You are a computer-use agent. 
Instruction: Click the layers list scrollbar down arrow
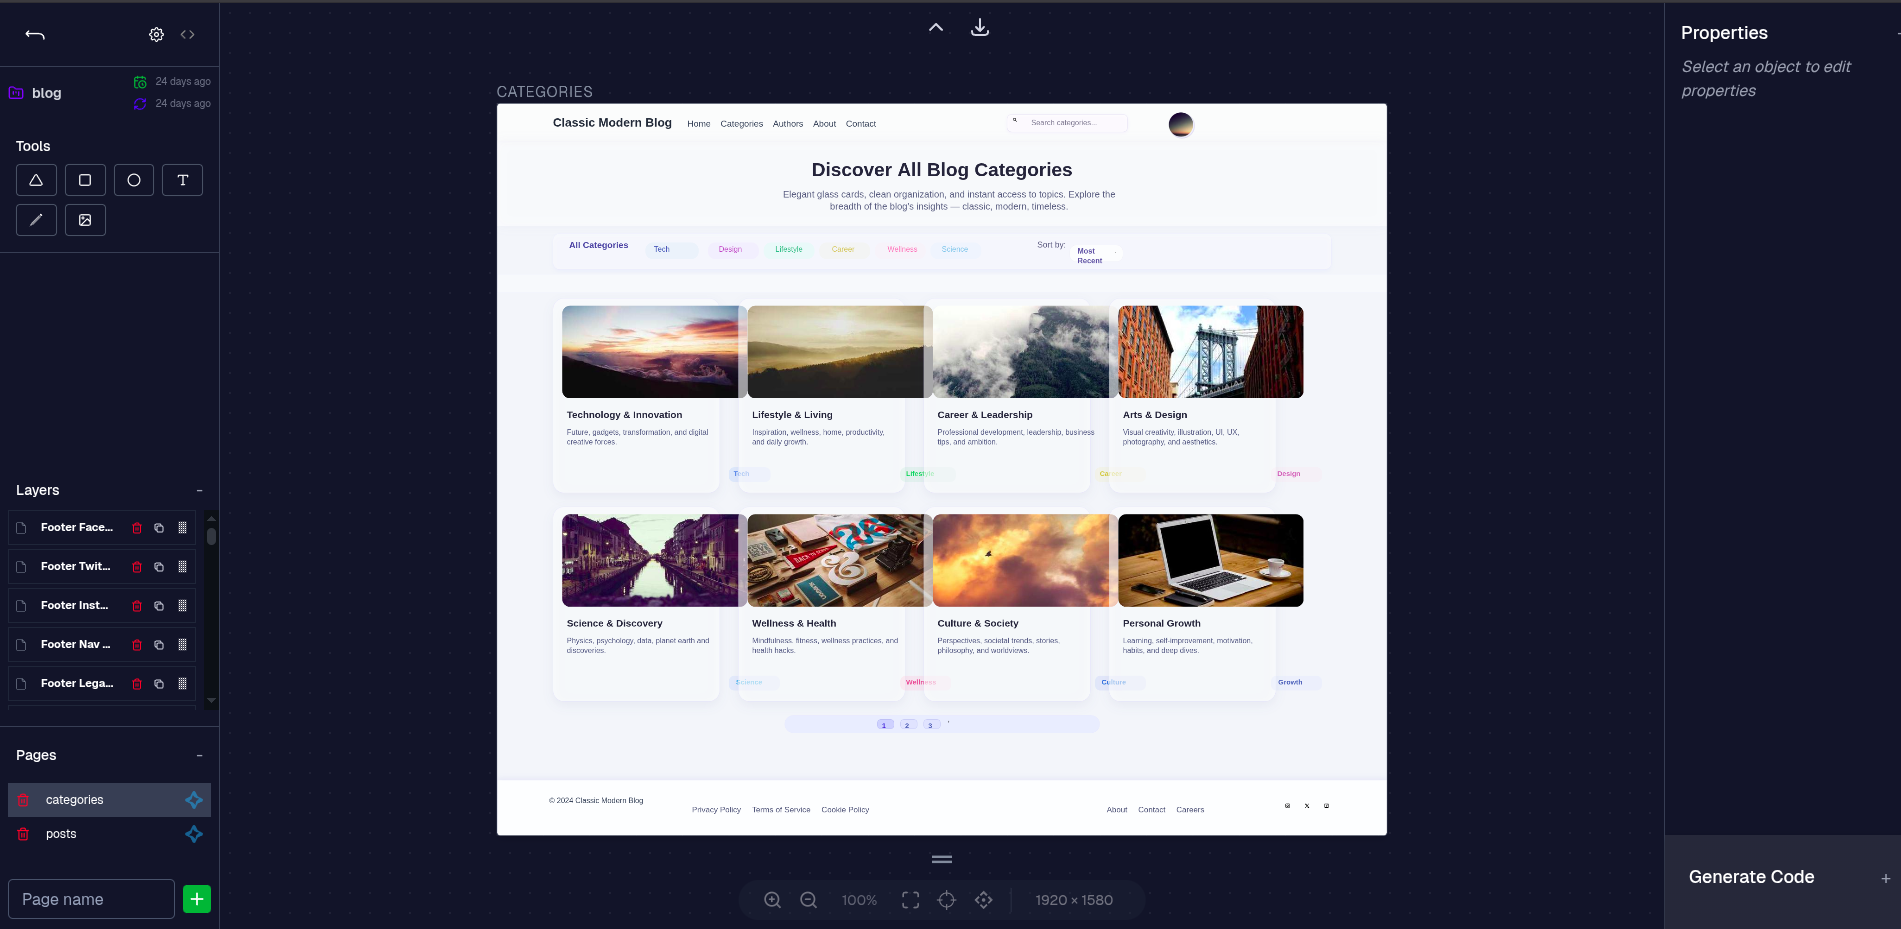211,700
